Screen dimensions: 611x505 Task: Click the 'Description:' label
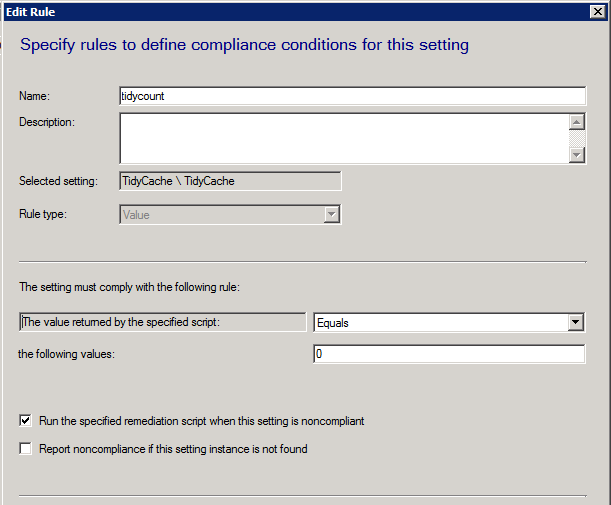pyautogui.click(x=47, y=122)
